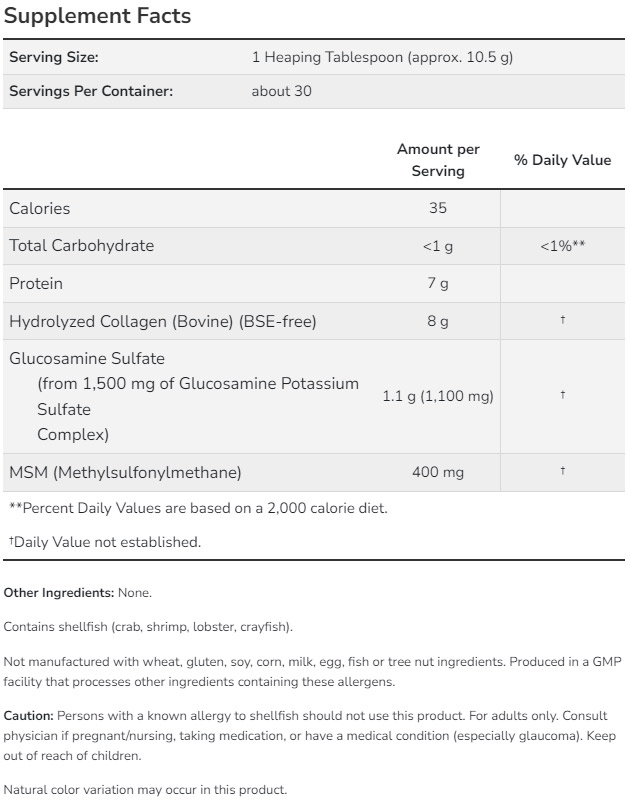
Task: Click the calories amount of 35
Action: coord(438,209)
